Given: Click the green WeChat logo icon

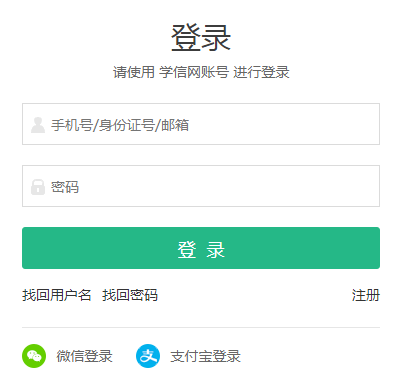Looking at the screenshot, I should (x=34, y=356).
